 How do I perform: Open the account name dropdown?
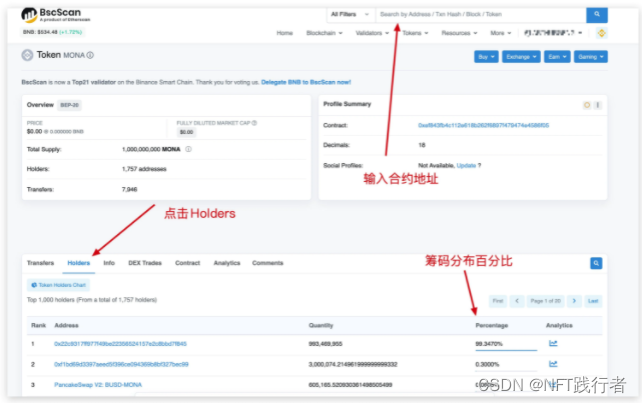point(553,33)
